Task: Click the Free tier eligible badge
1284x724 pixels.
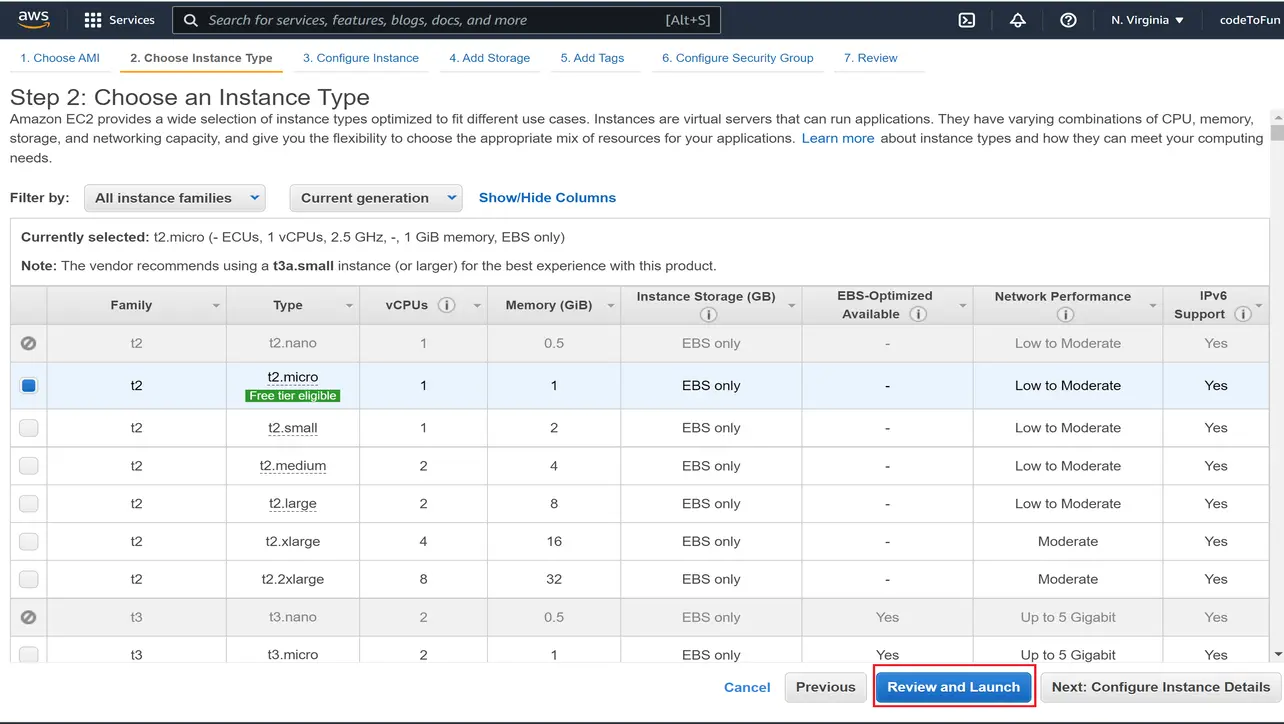Action: (293, 395)
